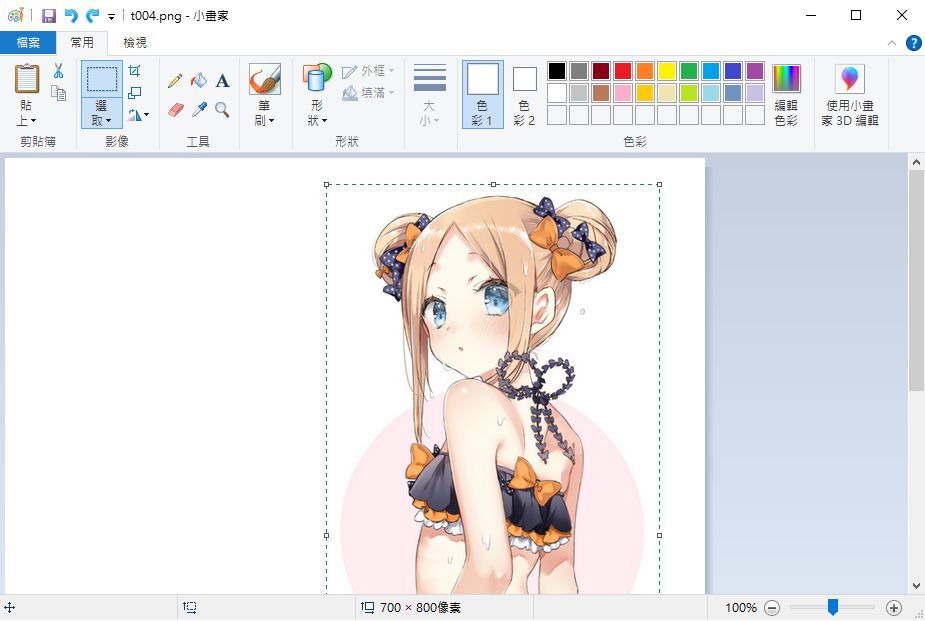Pick the white color swatch
This screenshot has height=621, width=925.
(557, 93)
